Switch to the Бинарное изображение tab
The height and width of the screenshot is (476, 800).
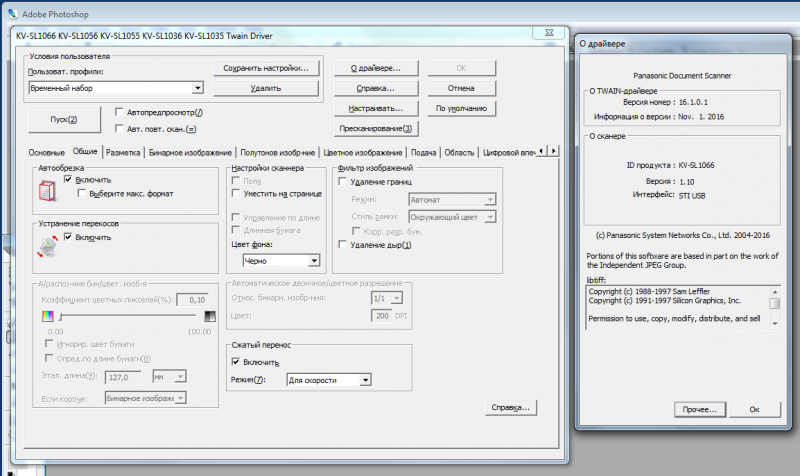(x=190, y=152)
